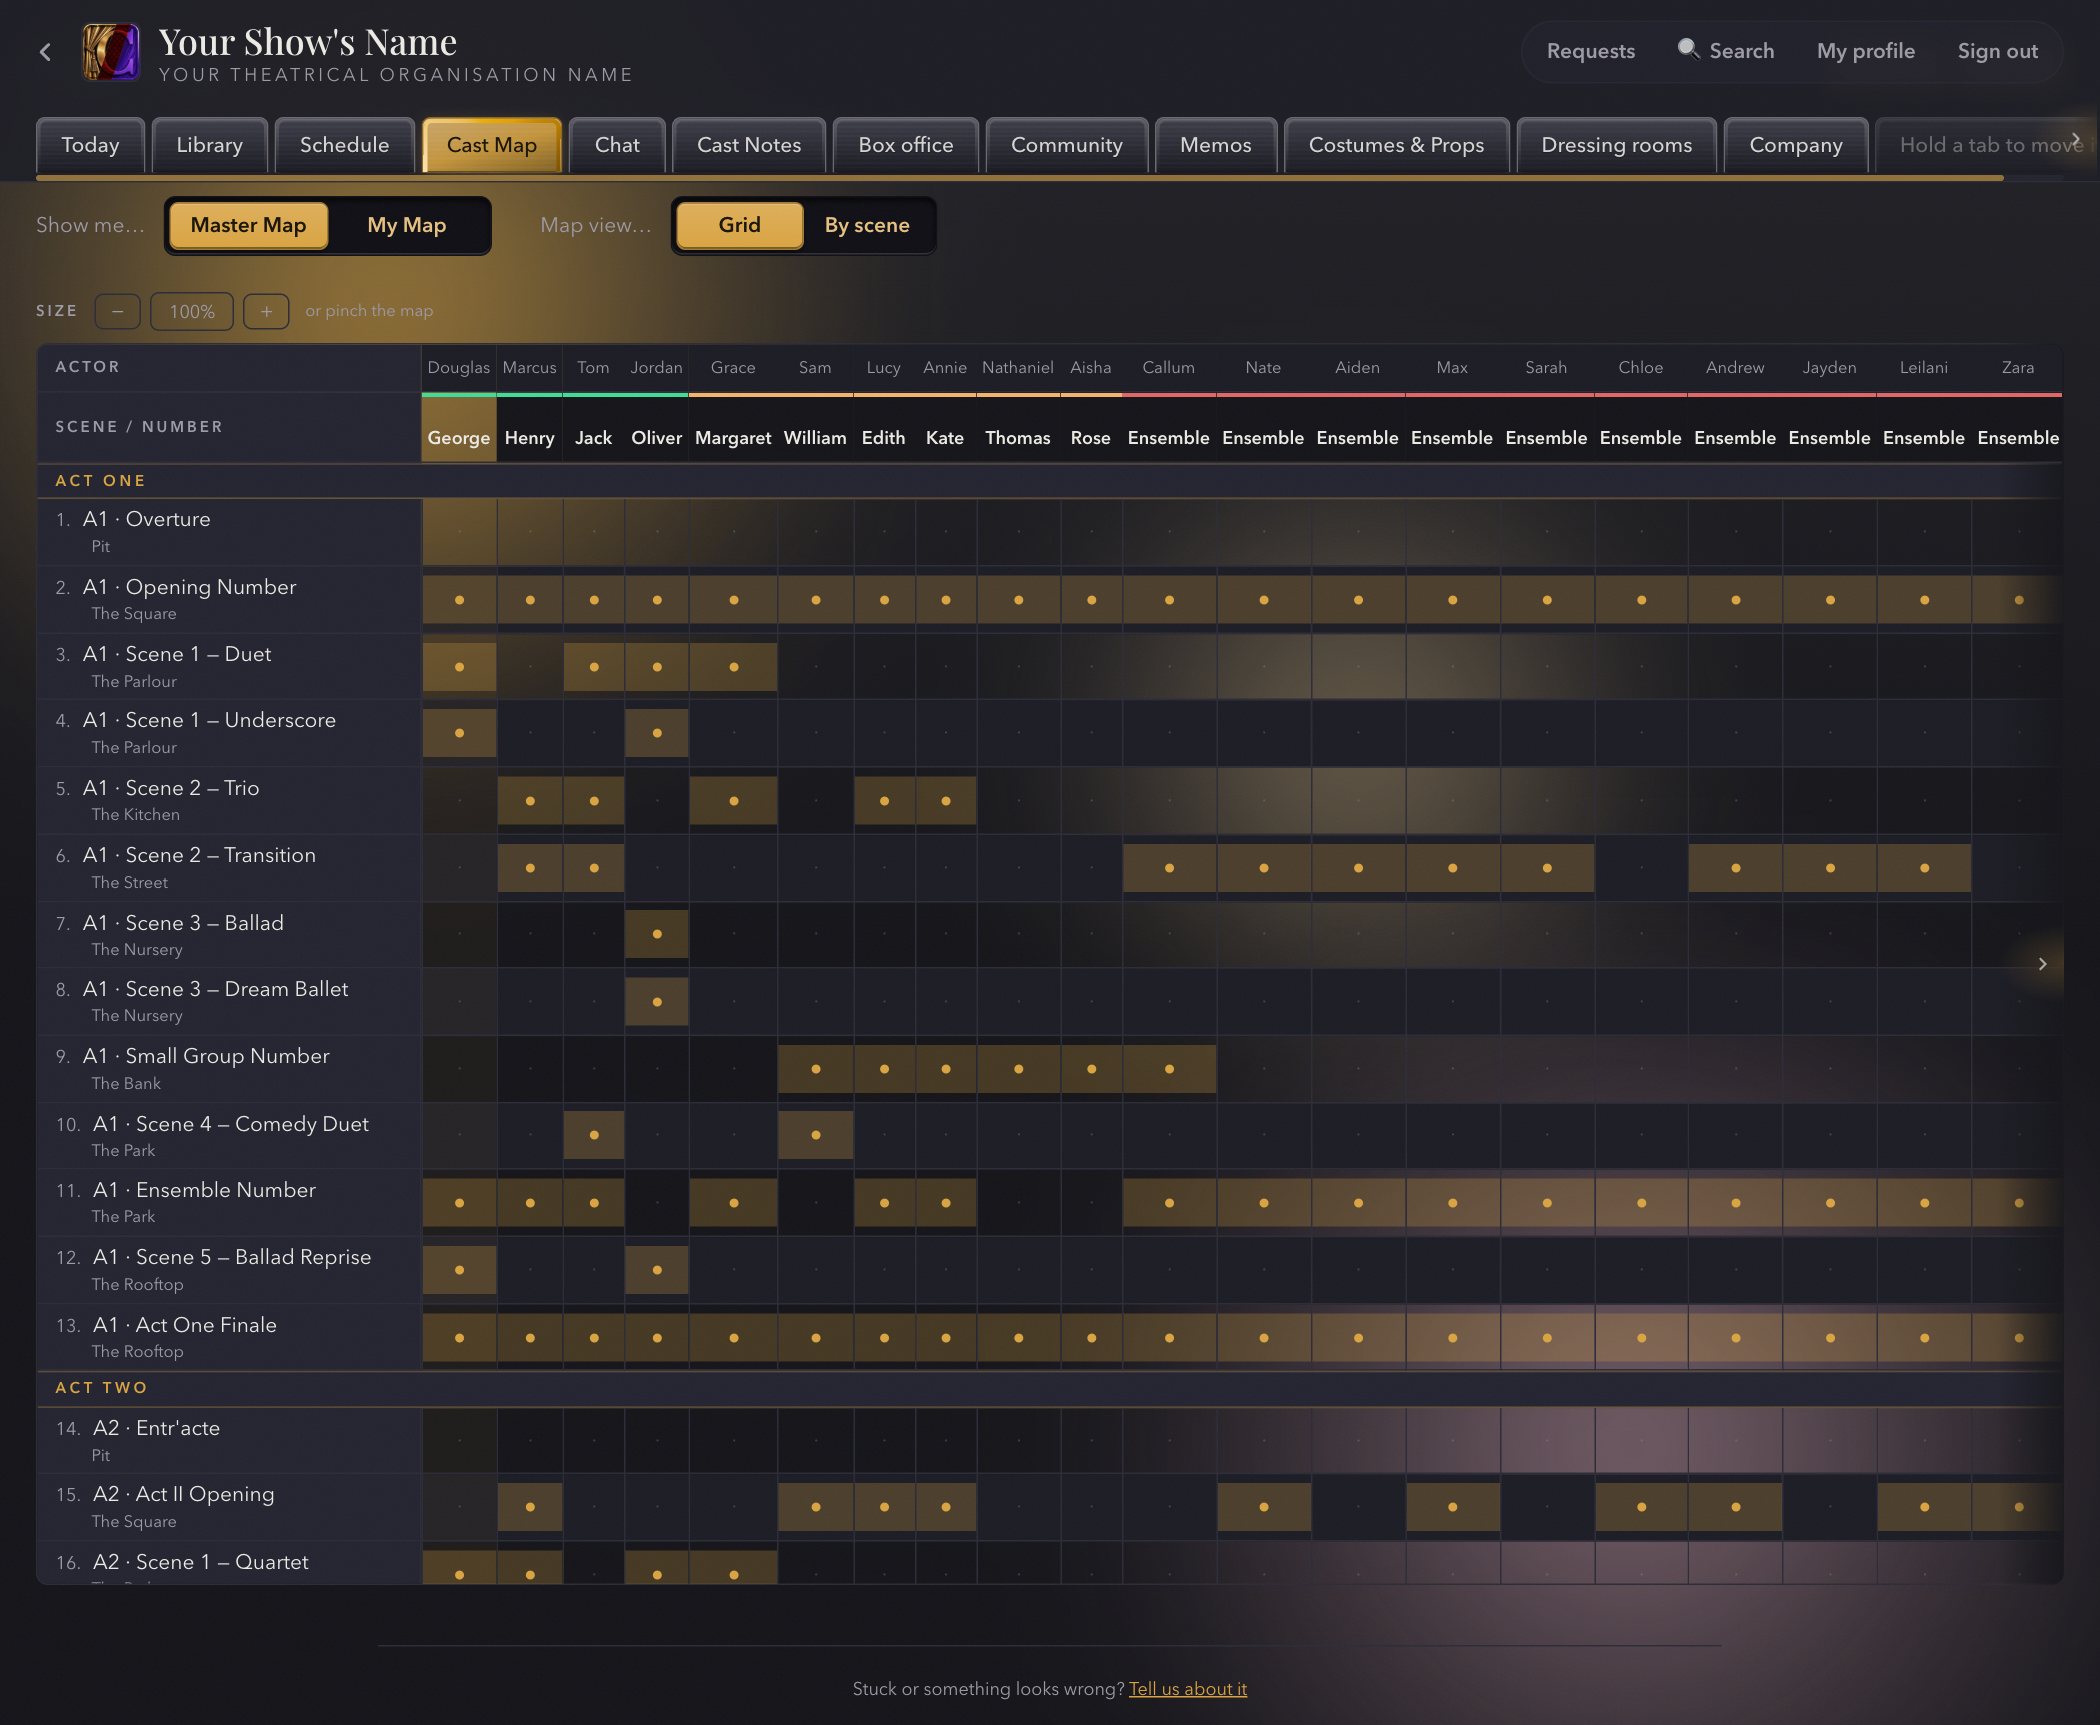Open the Dressing rooms tab
Screen dimensions: 2100x1725
point(1616,146)
